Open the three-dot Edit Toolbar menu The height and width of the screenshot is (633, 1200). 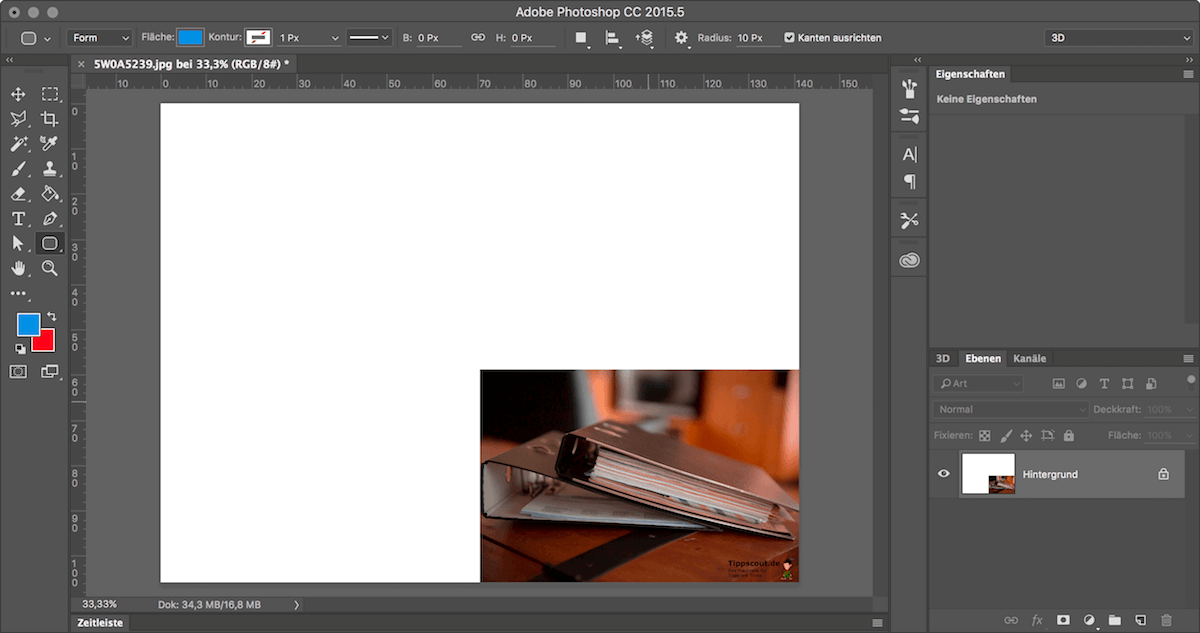tap(18, 294)
